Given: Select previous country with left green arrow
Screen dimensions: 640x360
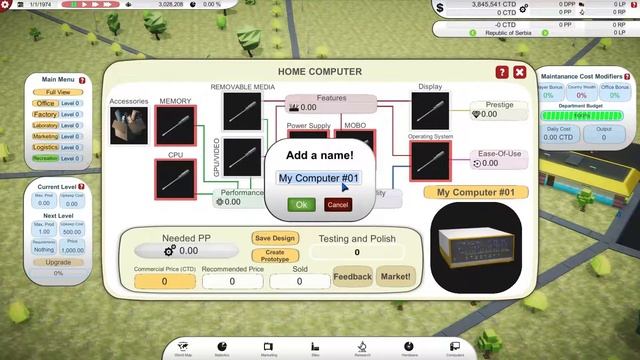Looking at the screenshot, I should pyautogui.click(x=473, y=33).
